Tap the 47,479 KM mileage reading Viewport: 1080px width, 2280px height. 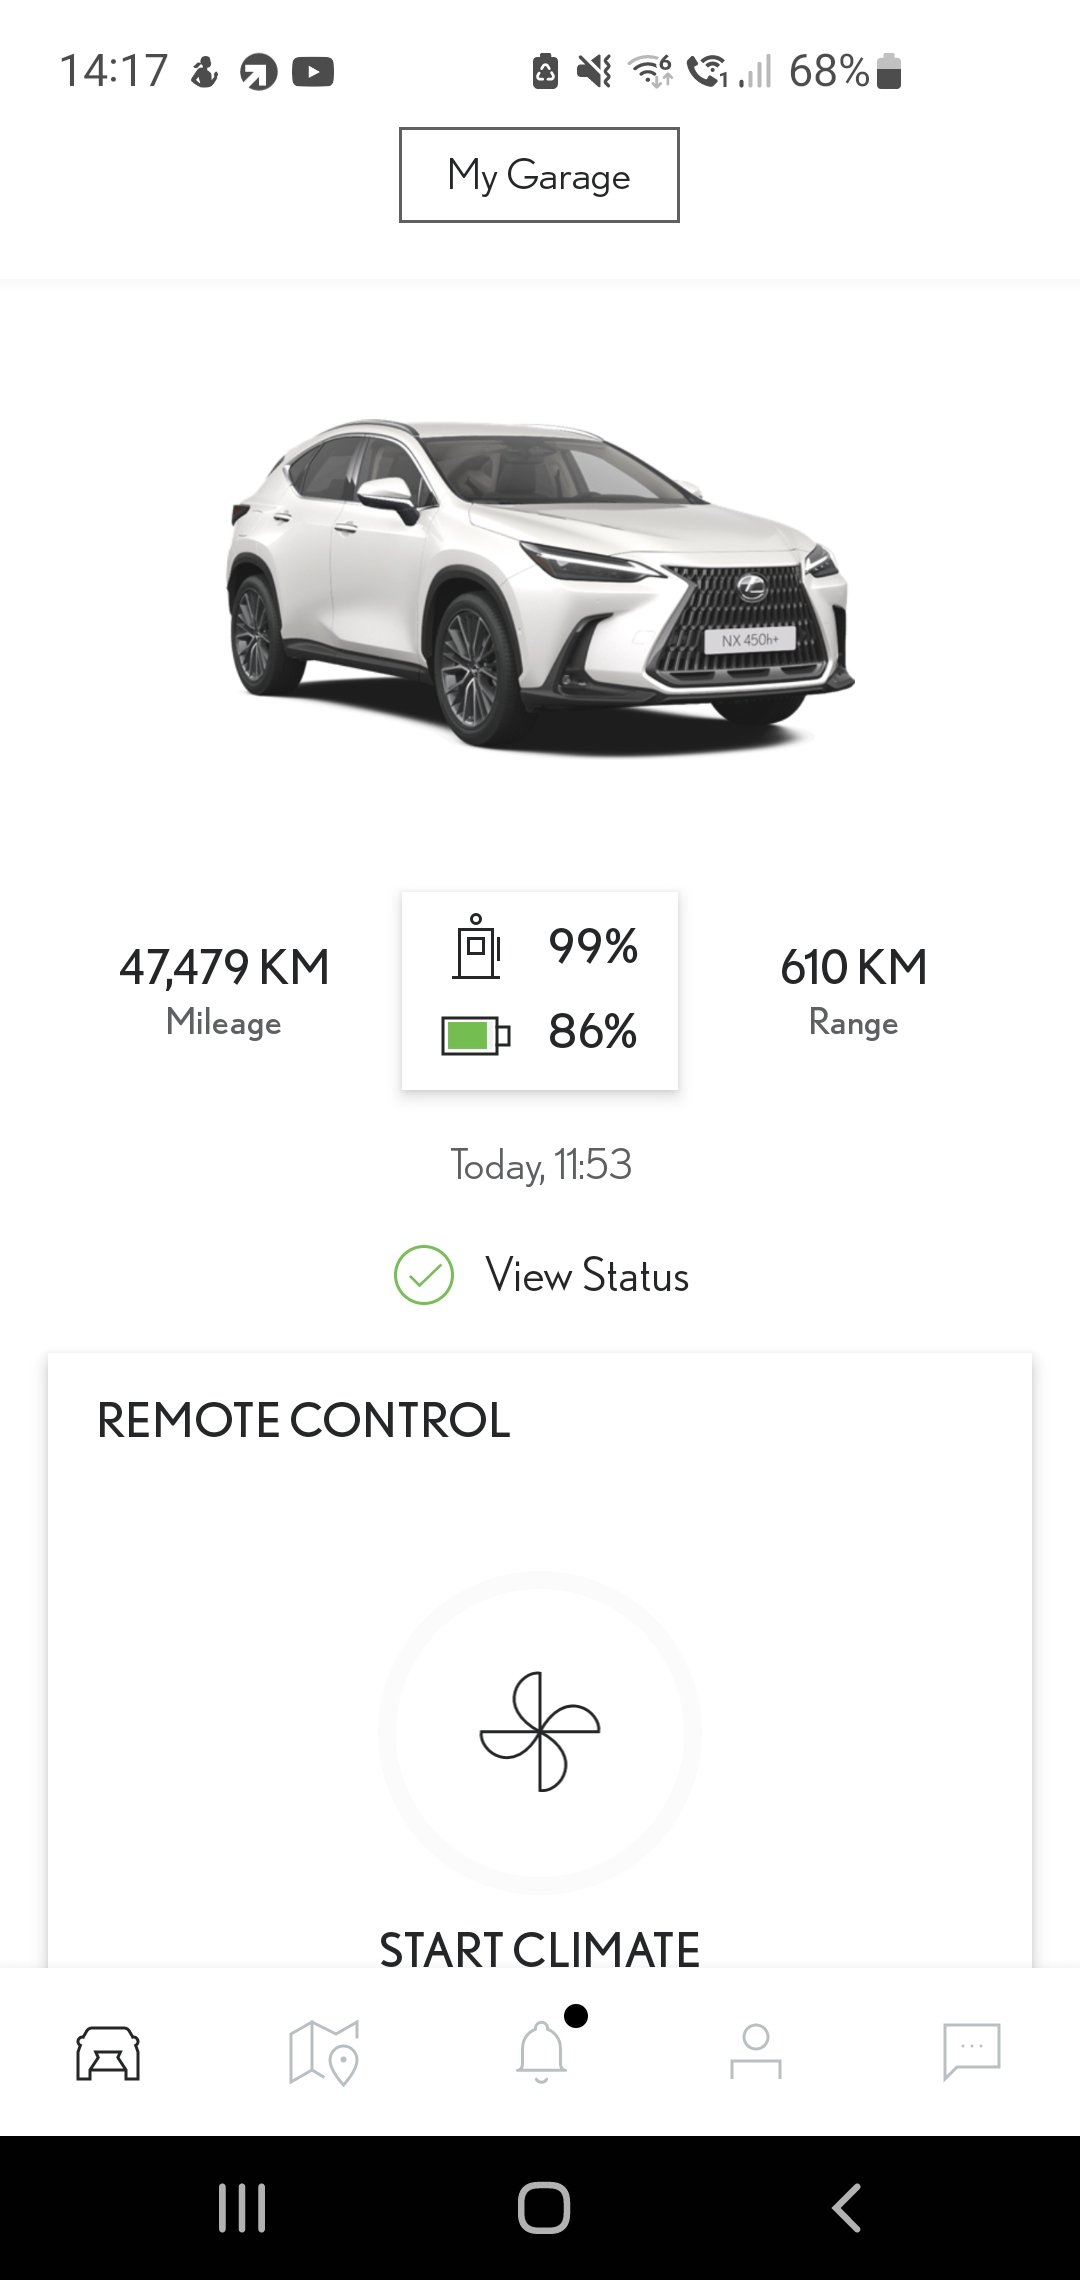[x=224, y=968]
